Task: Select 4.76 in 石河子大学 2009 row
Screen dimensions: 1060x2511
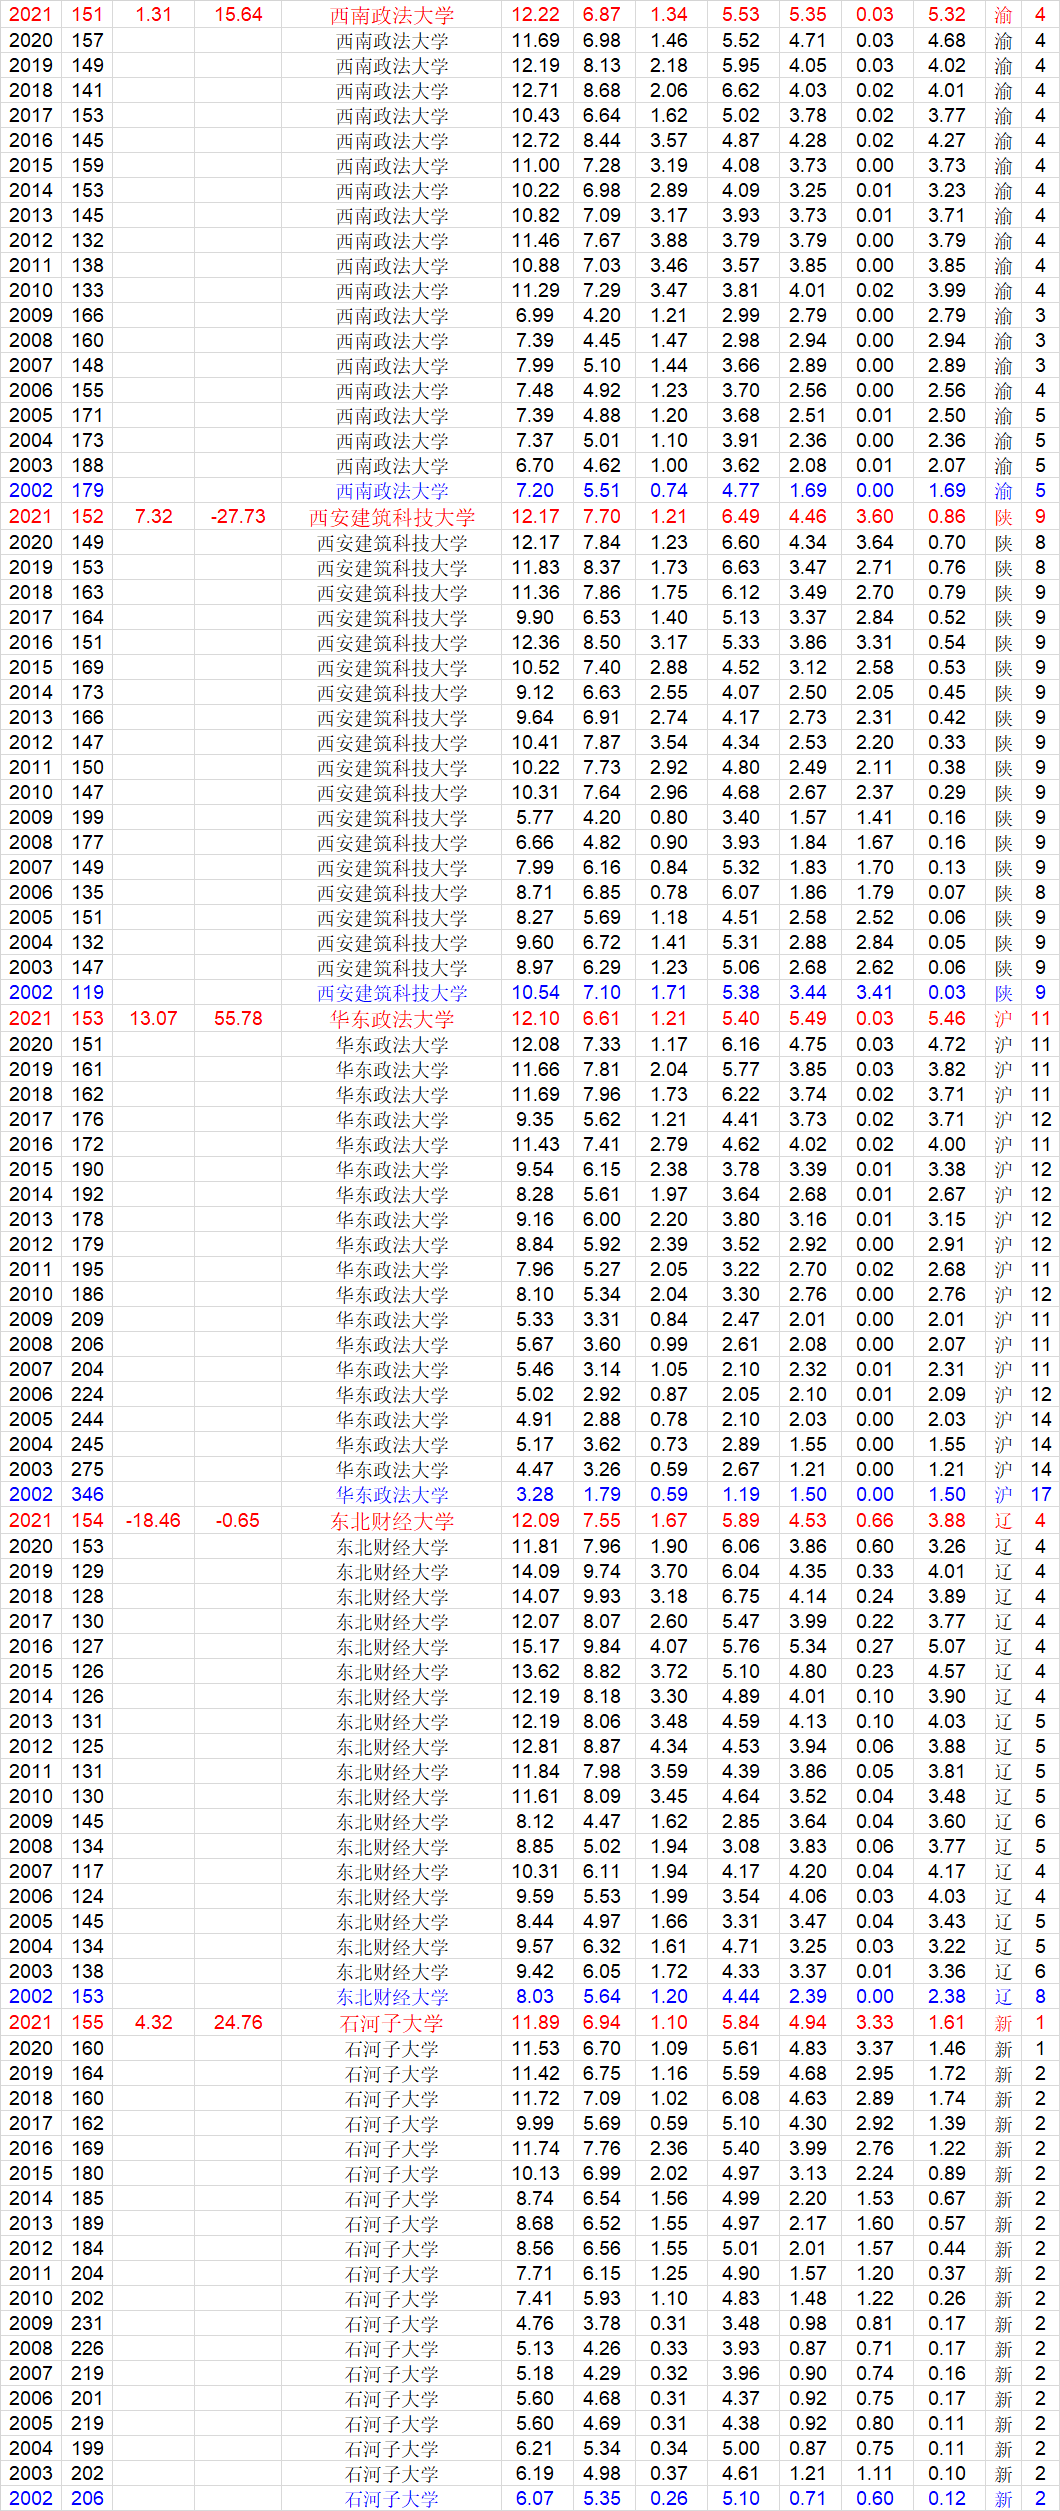Action: (535, 2324)
